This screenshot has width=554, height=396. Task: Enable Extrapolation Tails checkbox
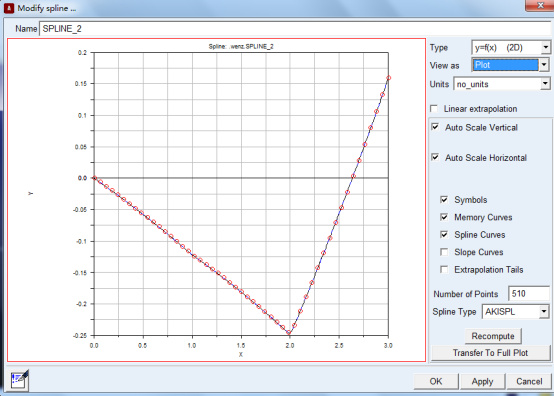click(x=444, y=270)
